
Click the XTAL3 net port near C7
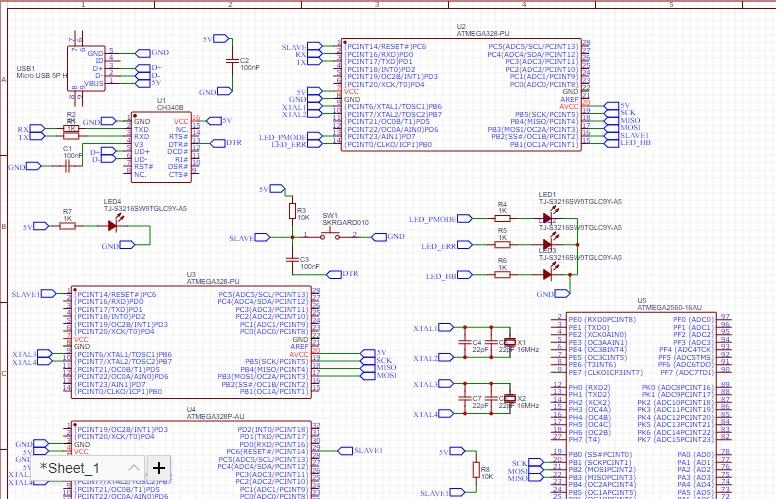point(446,383)
